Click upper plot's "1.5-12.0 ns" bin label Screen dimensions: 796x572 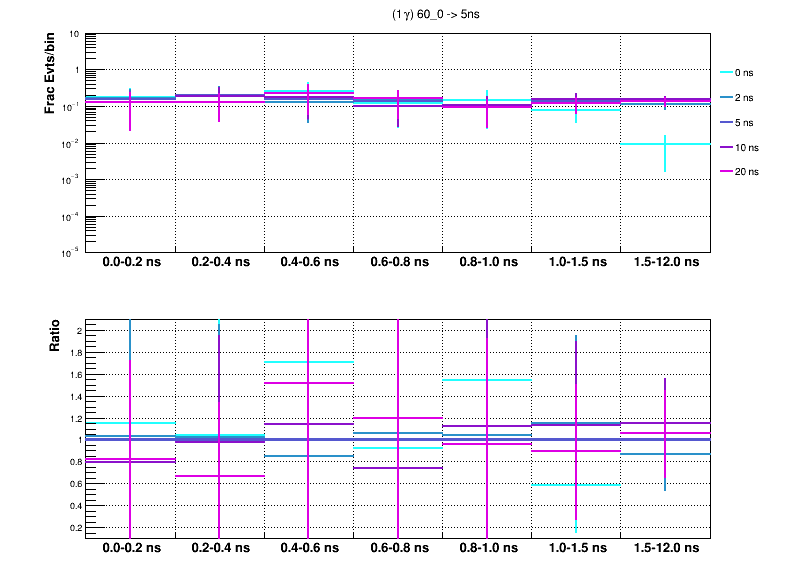666,263
